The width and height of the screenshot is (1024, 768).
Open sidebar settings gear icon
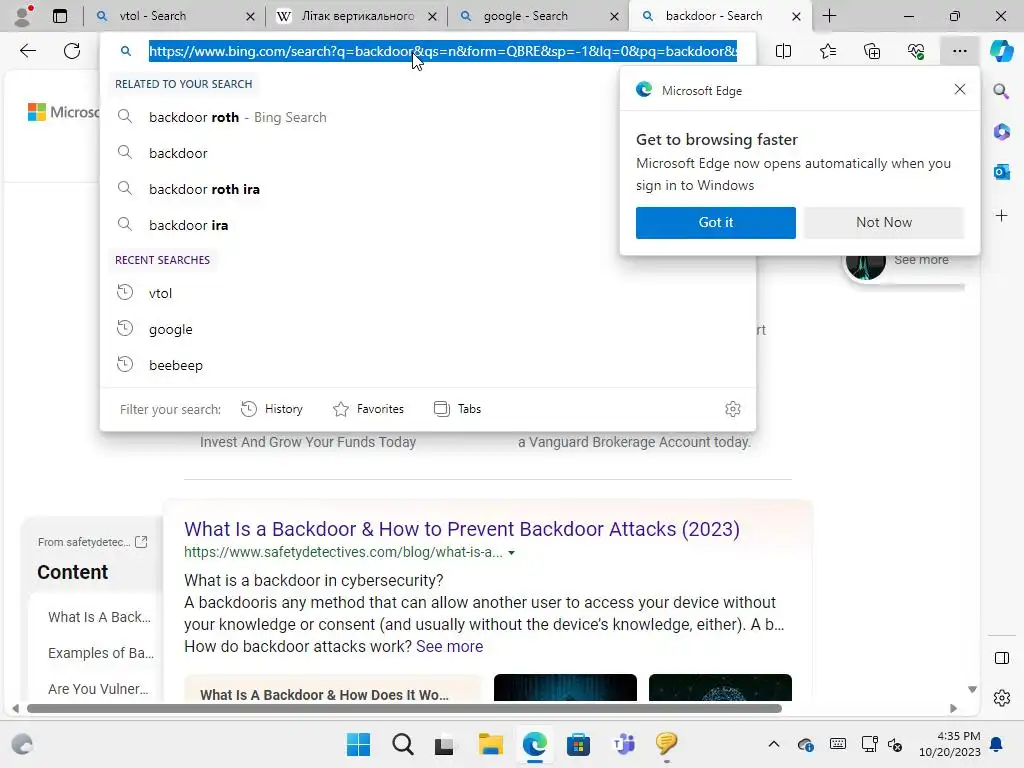point(1001,698)
